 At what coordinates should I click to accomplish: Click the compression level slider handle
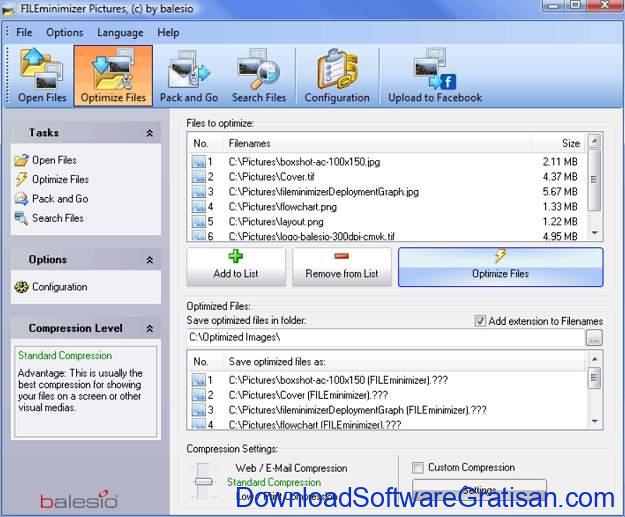coord(204,482)
